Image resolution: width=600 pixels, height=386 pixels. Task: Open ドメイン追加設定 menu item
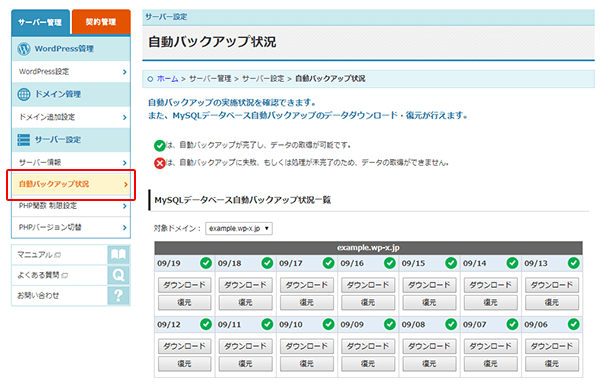[71, 117]
